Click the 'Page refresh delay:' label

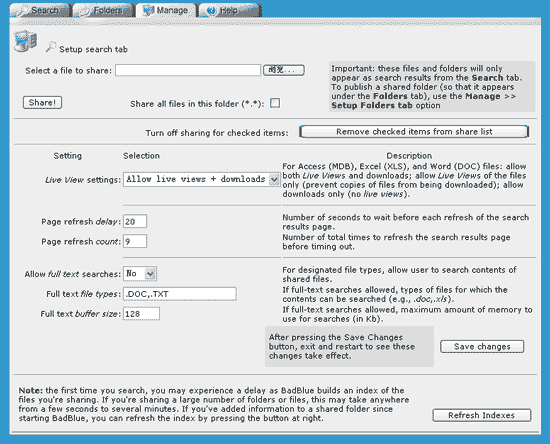[81, 222]
